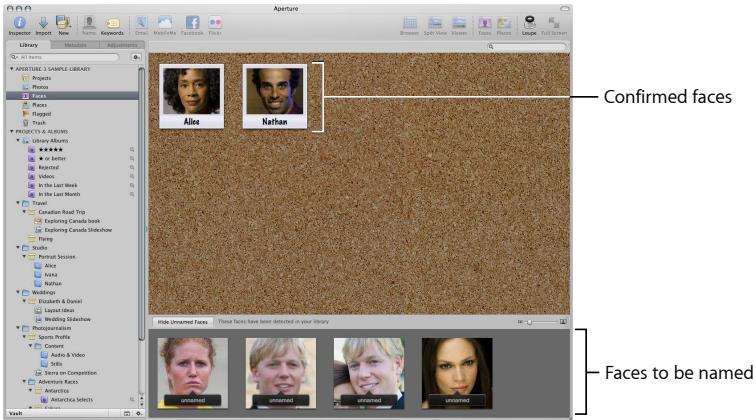Click the search icon beside the Rejected album

[x=132, y=167]
